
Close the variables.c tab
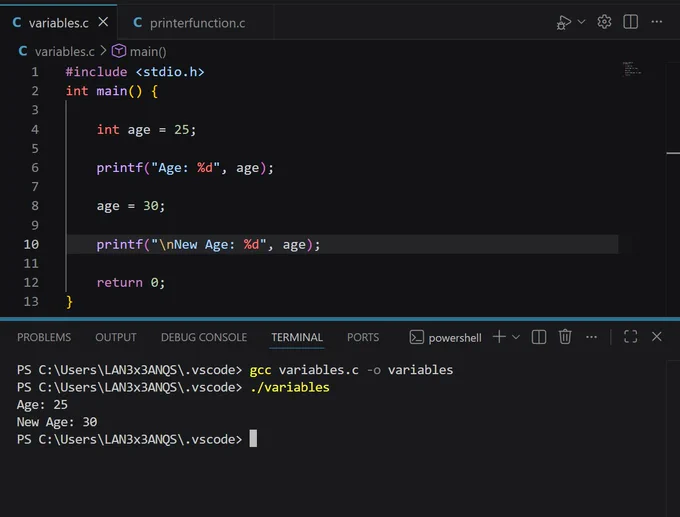pyautogui.click(x=103, y=22)
